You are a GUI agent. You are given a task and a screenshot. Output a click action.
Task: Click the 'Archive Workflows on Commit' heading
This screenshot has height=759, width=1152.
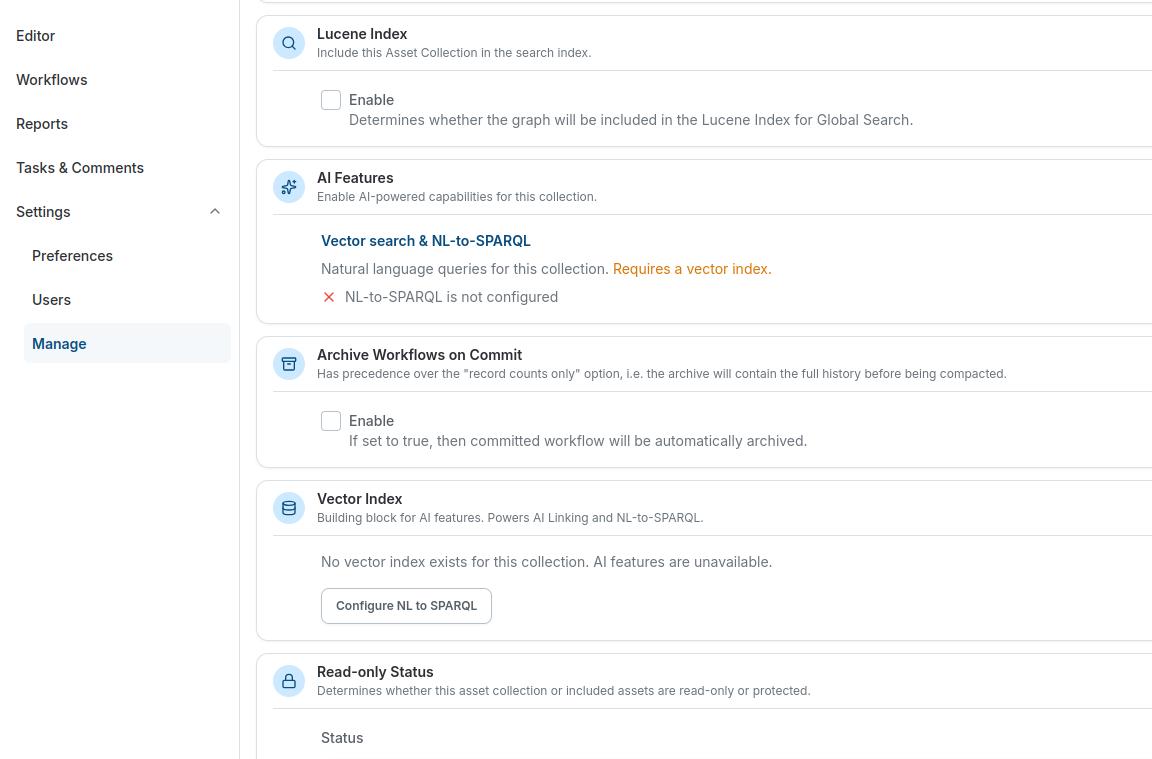[x=420, y=355]
